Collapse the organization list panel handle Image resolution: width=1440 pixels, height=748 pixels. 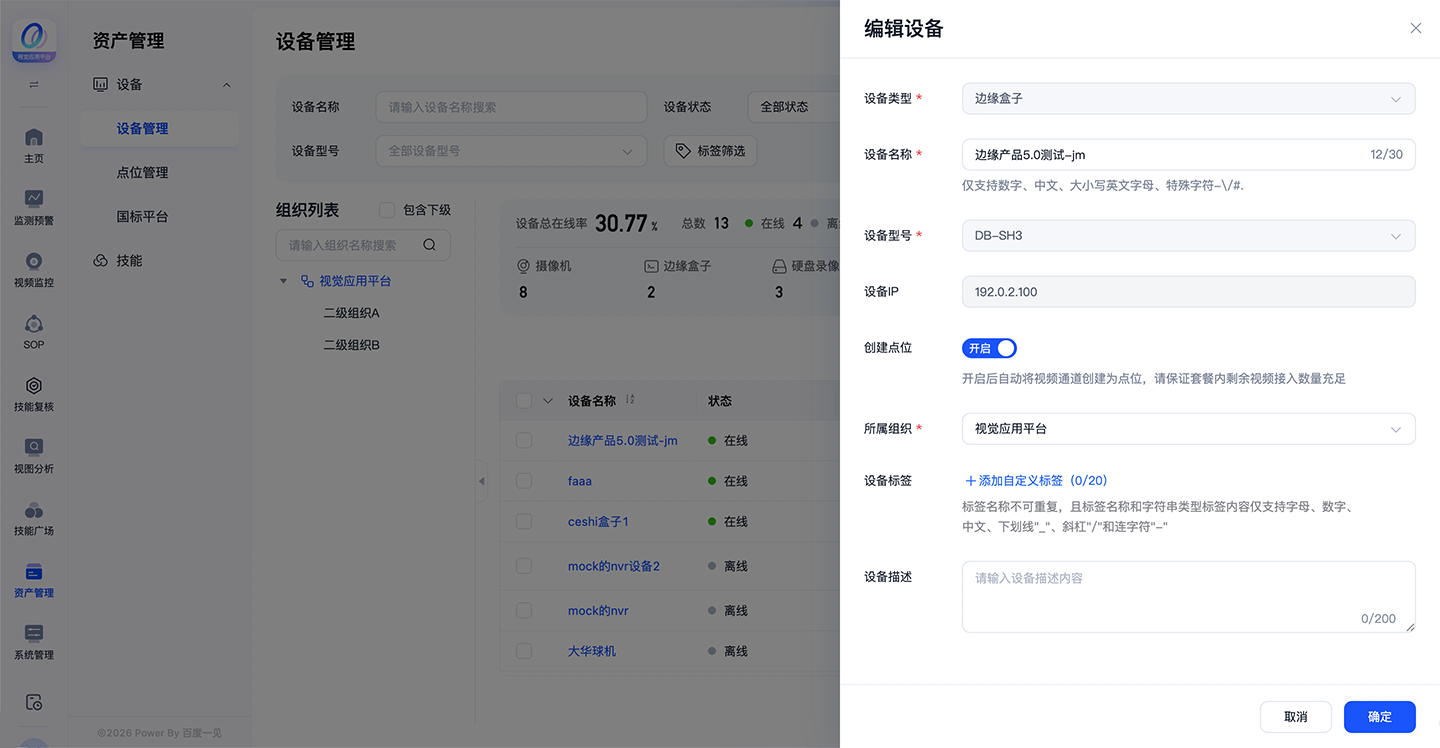(481, 481)
